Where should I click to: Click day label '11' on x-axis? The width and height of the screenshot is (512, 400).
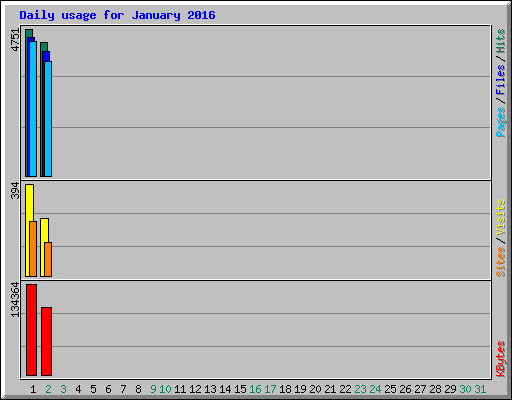tap(180, 389)
